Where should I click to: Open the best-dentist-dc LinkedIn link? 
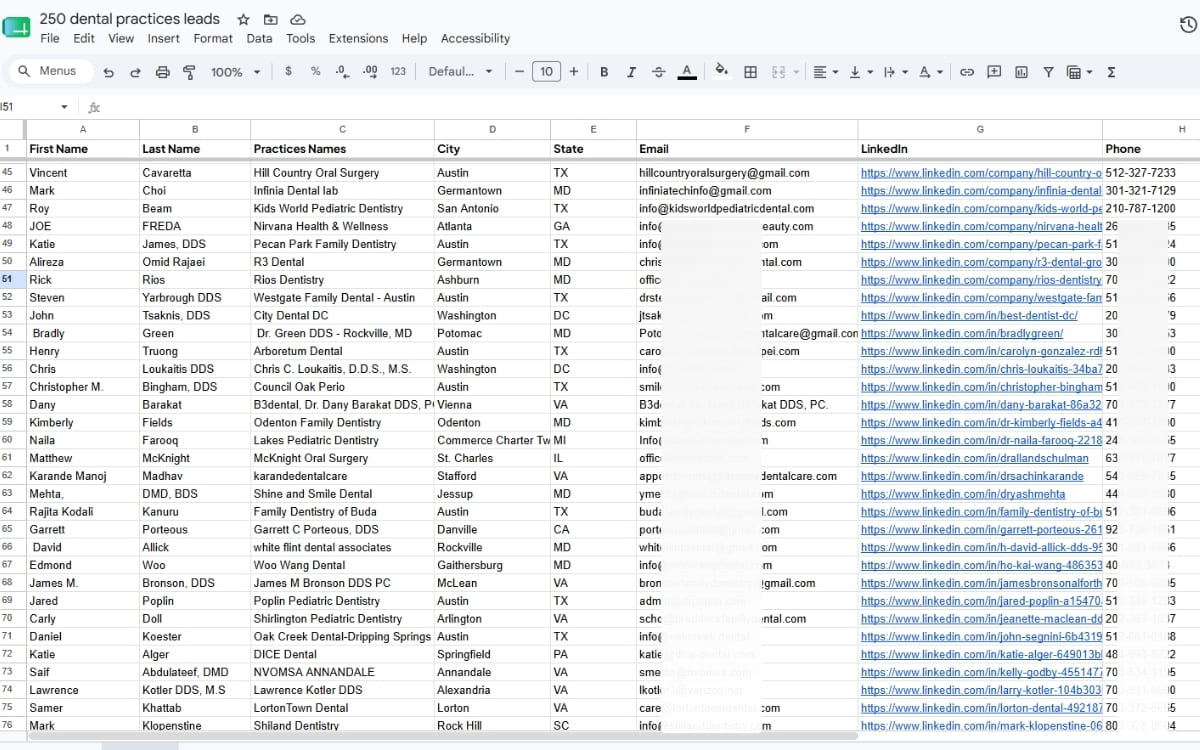(x=969, y=315)
